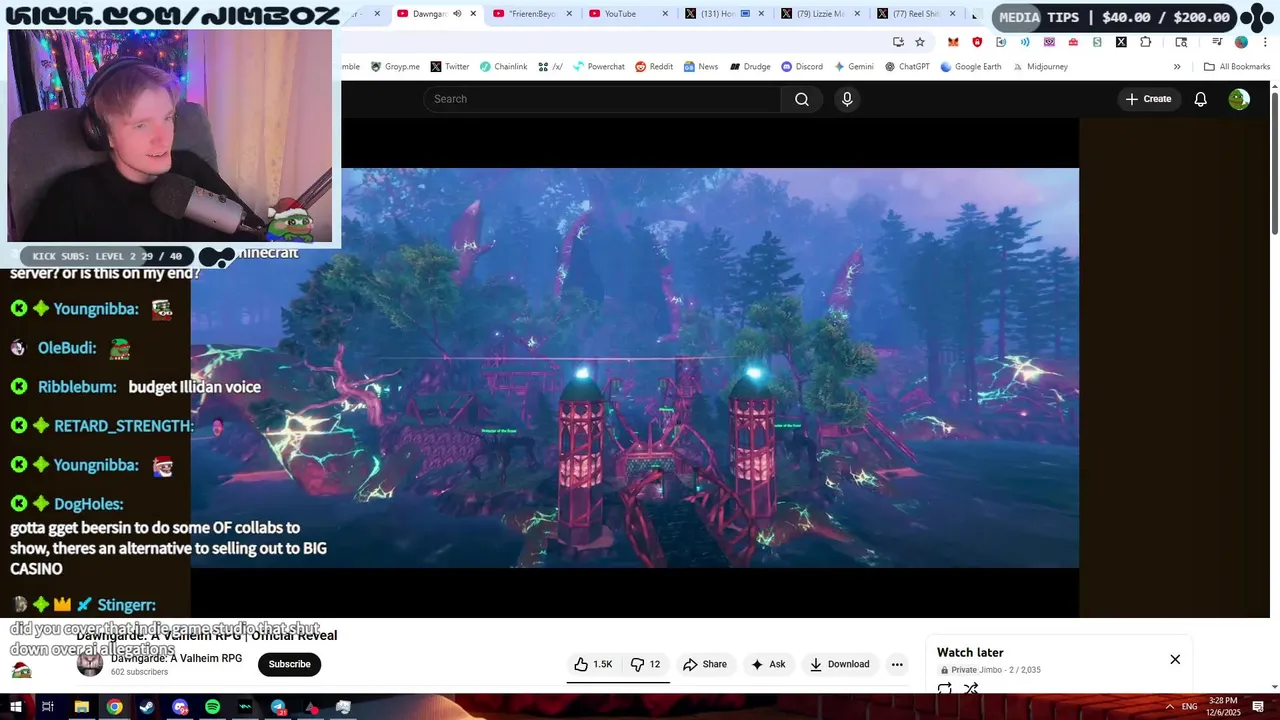The width and height of the screenshot is (1280, 720).
Task: Click the Ask button under video
Action: point(768,664)
